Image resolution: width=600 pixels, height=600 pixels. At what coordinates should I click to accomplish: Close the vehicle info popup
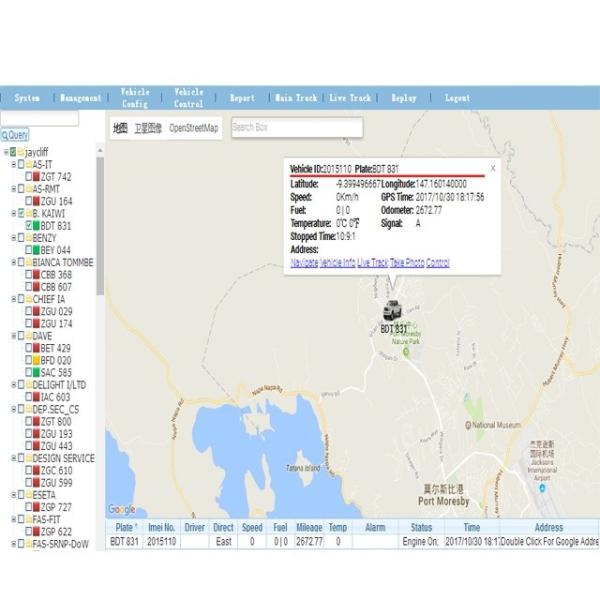coord(492,169)
